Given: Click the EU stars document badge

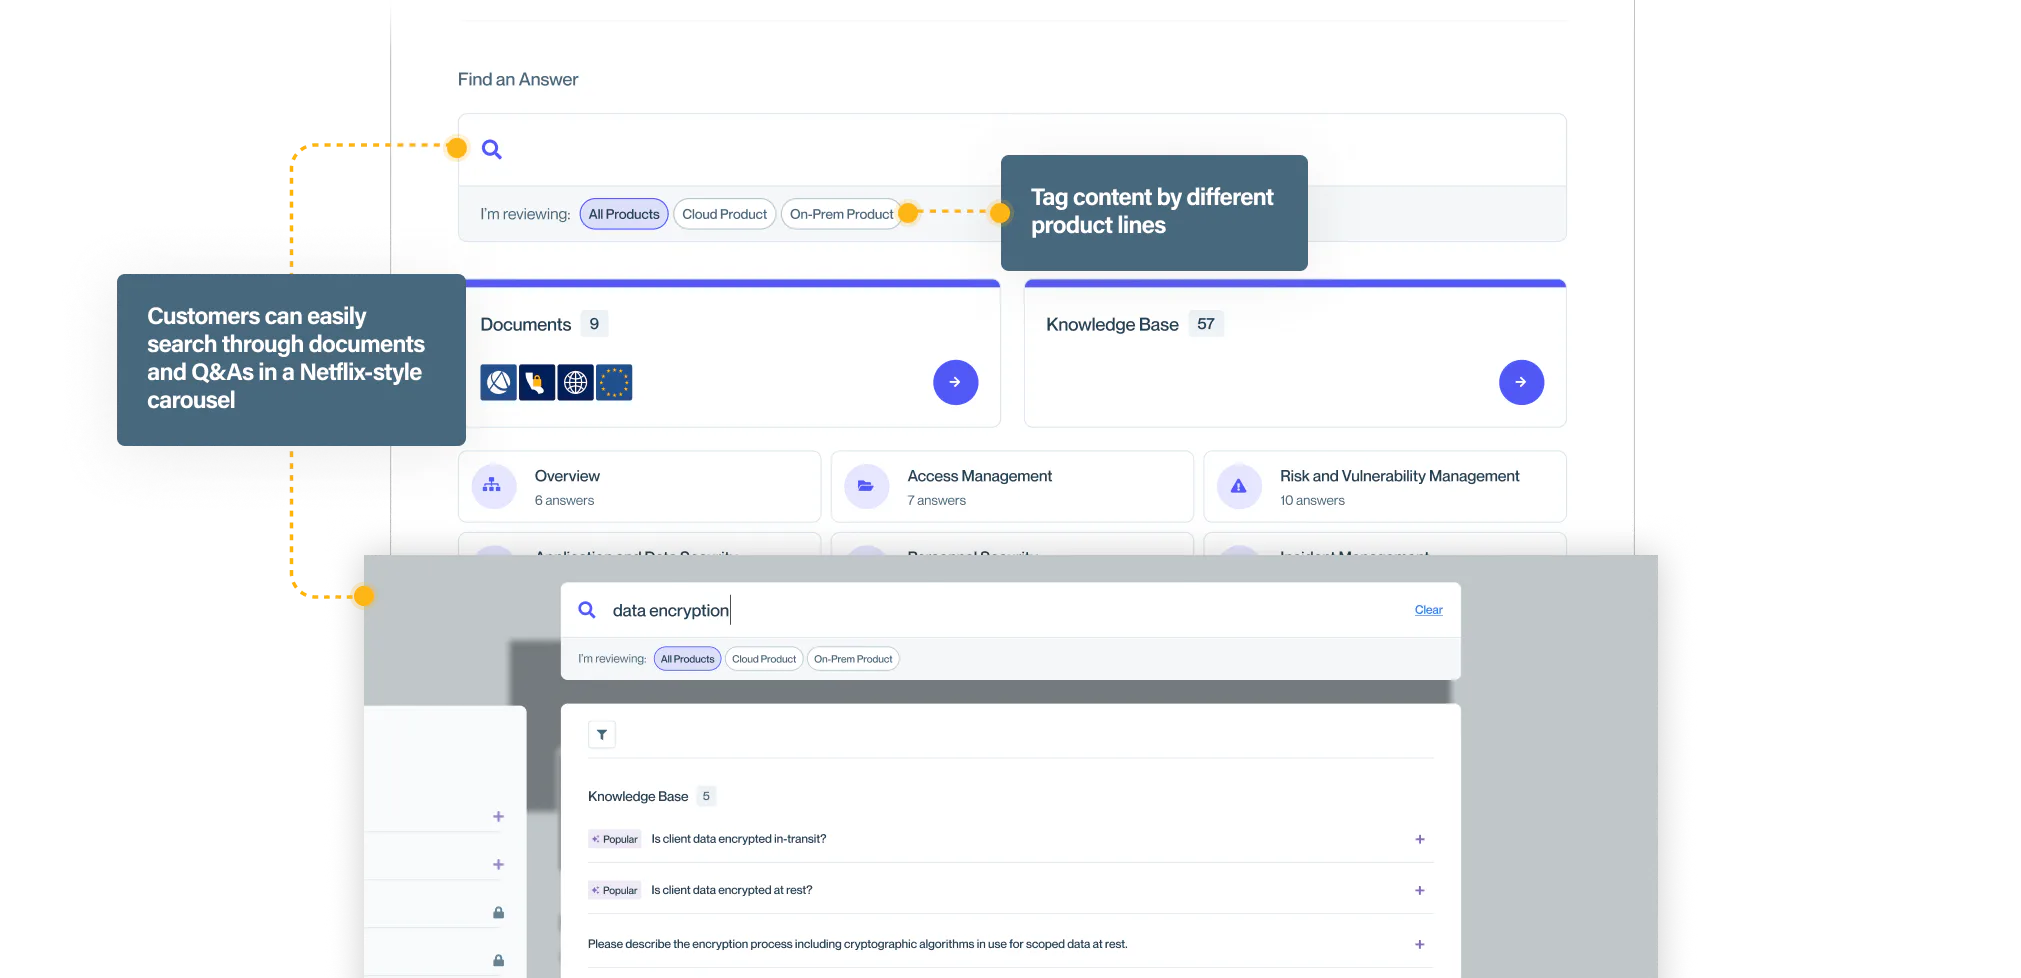Looking at the screenshot, I should coord(614,382).
